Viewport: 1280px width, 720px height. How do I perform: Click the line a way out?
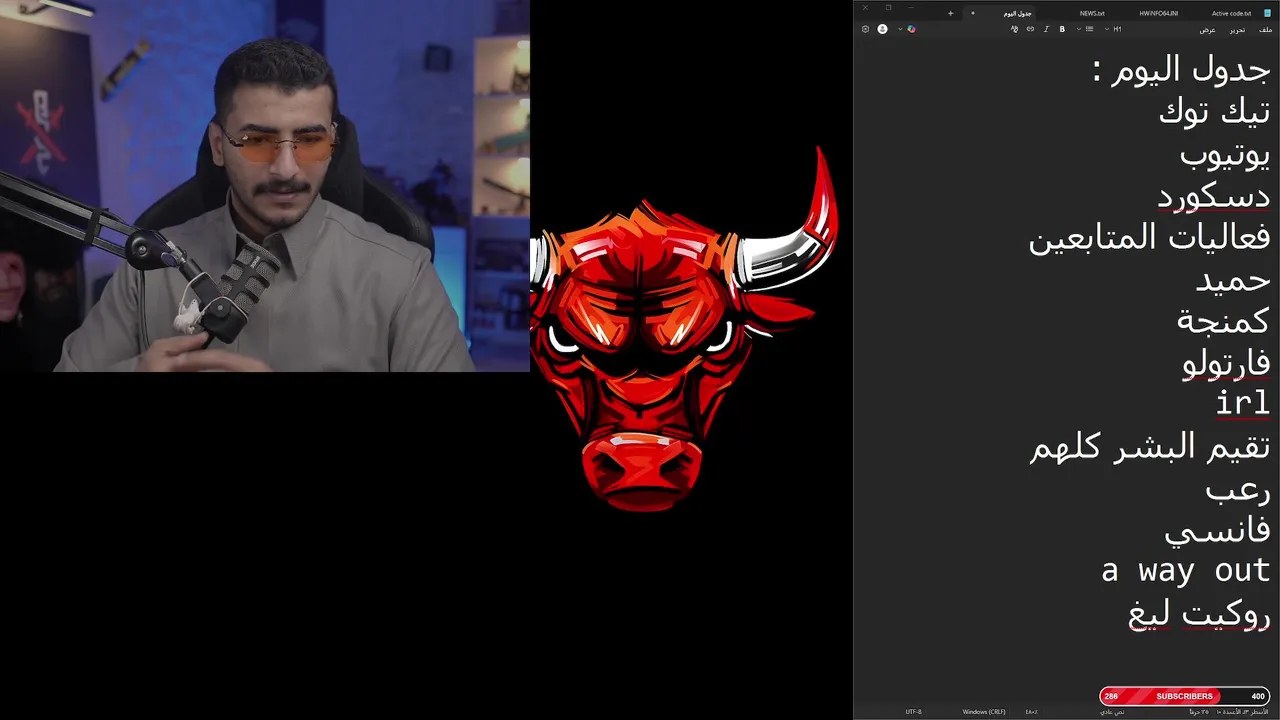pos(1186,571)
